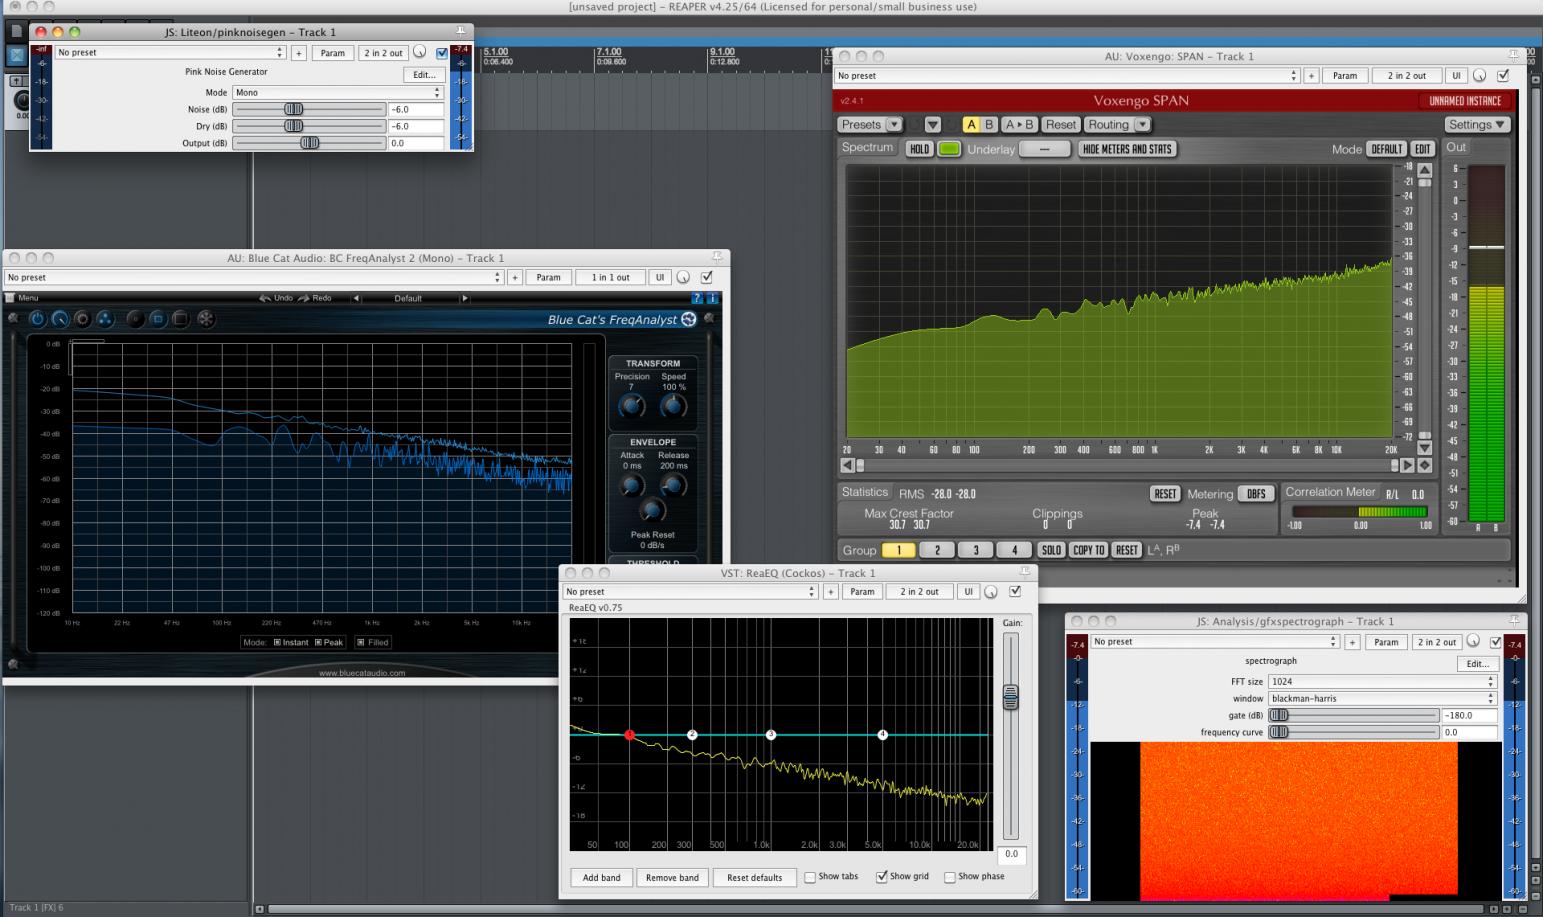Click the spectrograph frequency curve value field

pyautogui.click(x=1469, y=732)
